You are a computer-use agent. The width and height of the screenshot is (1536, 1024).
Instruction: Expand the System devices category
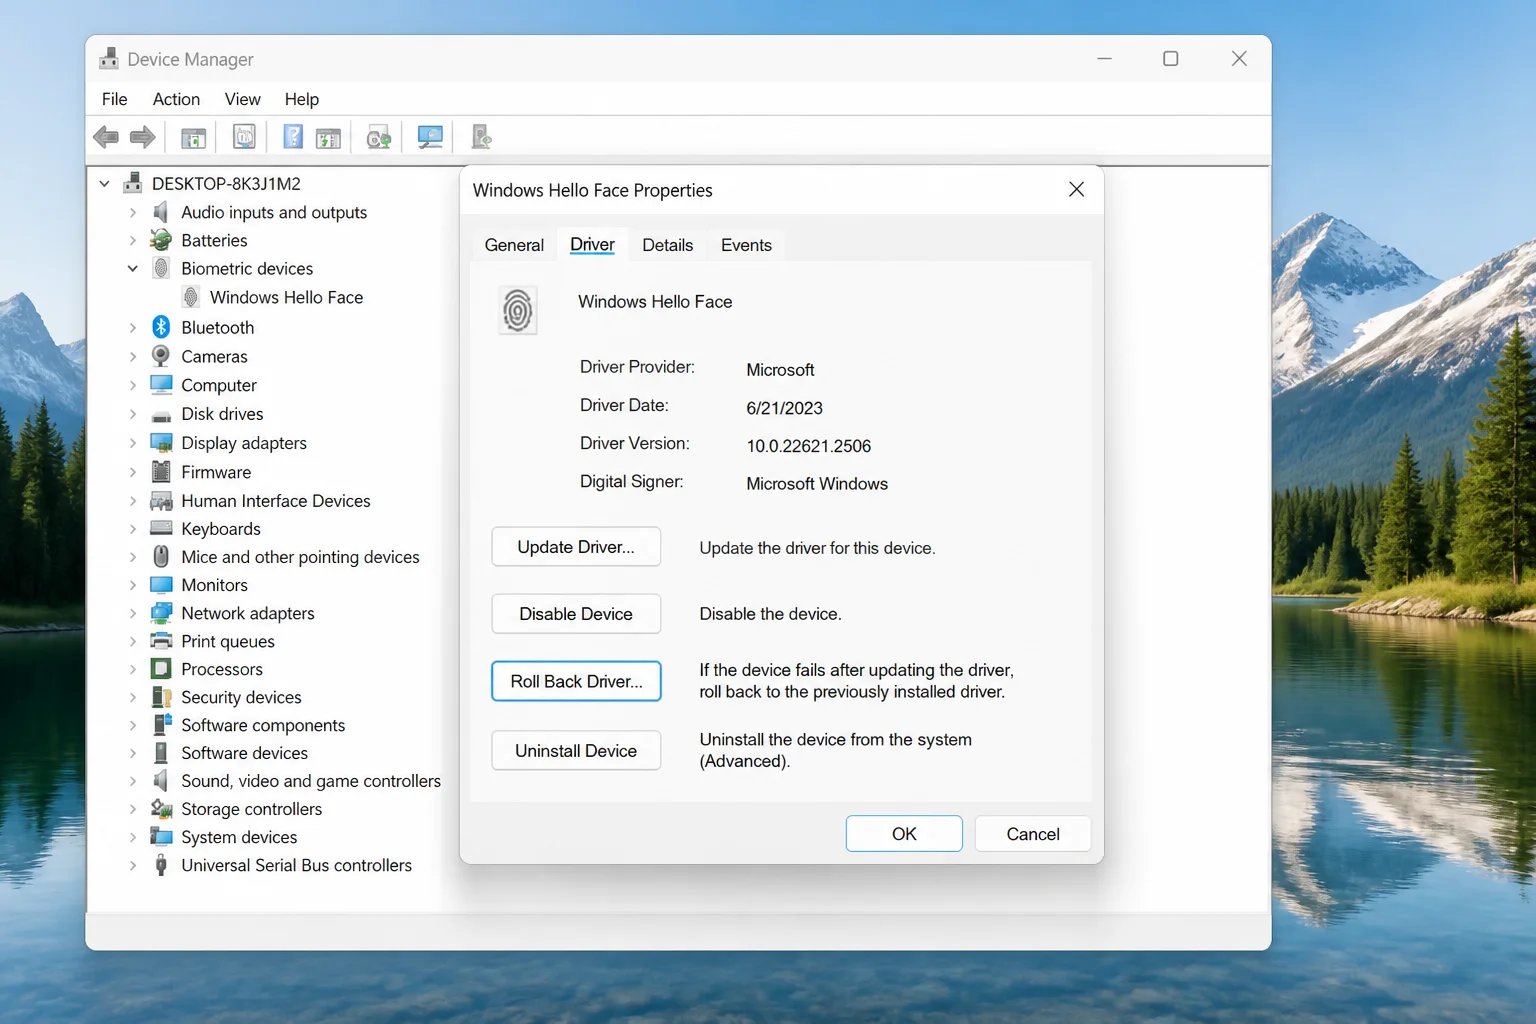click(132, 837)
